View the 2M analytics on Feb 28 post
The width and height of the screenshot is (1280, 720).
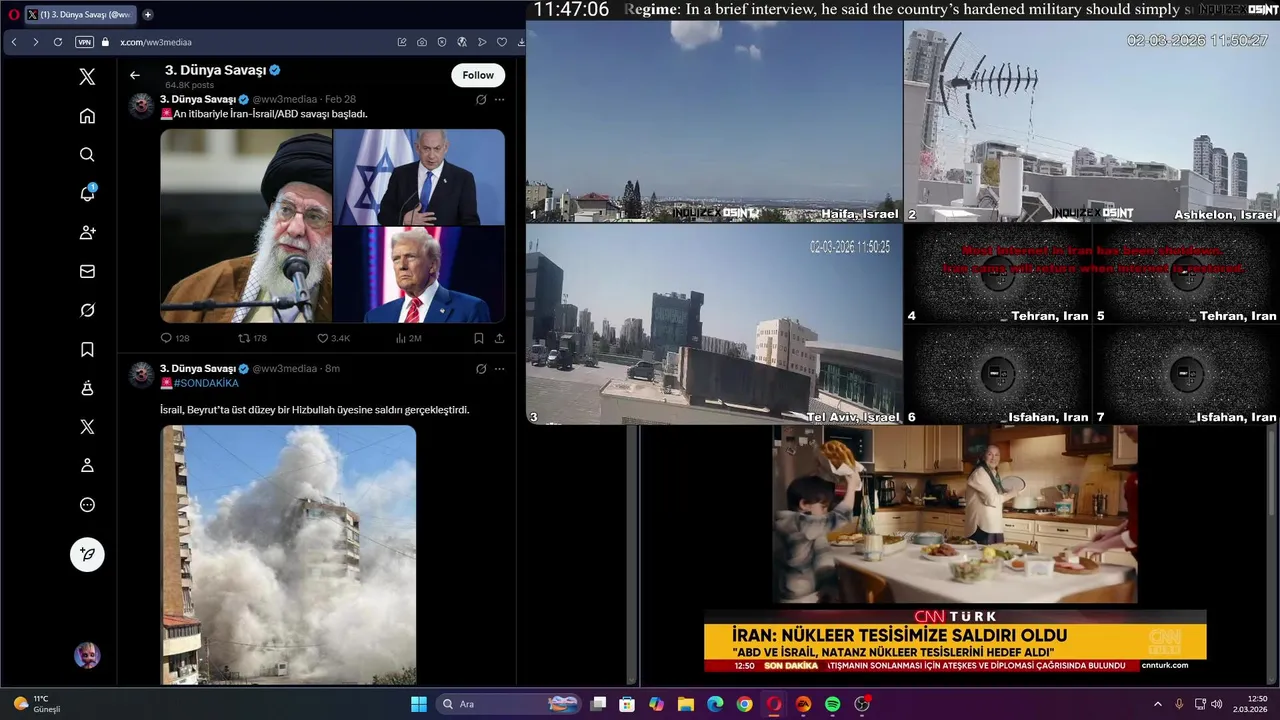408,338
